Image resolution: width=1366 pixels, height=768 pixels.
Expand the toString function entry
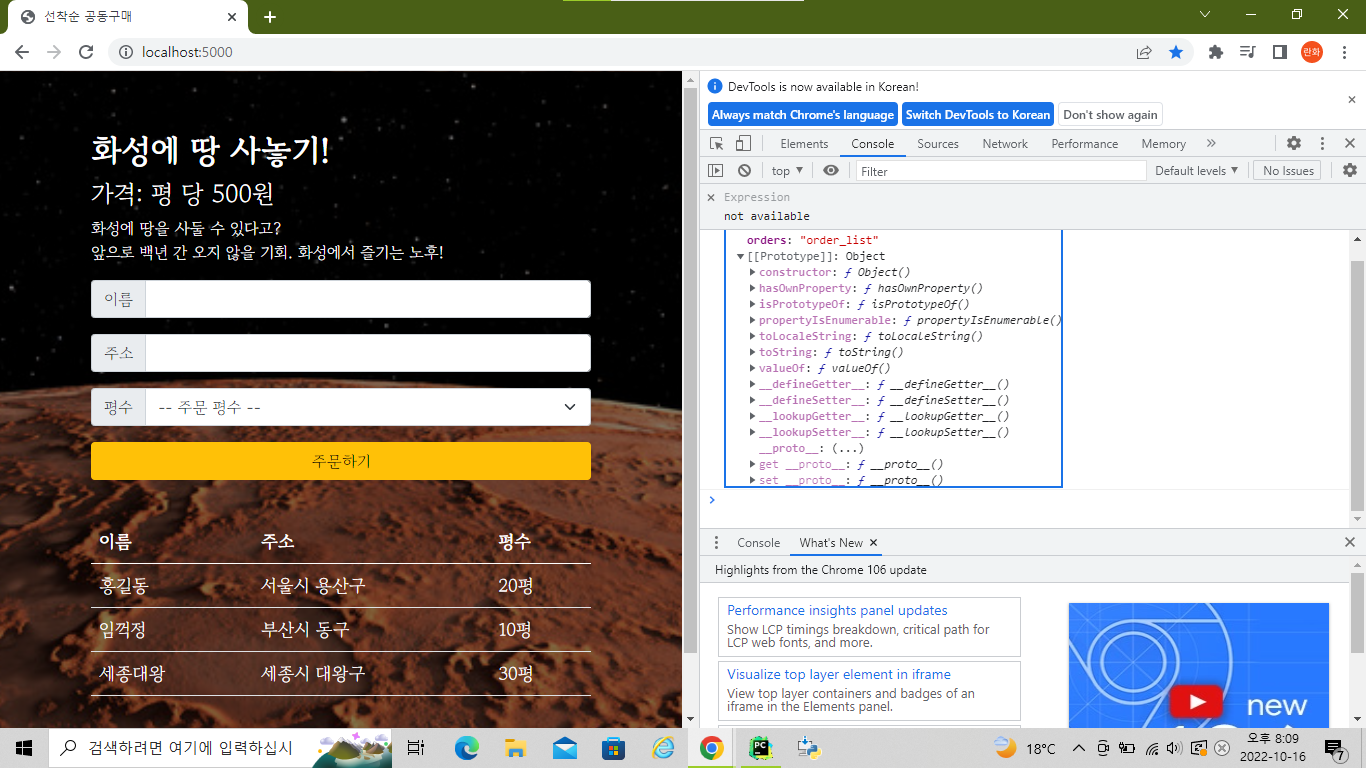753,353
